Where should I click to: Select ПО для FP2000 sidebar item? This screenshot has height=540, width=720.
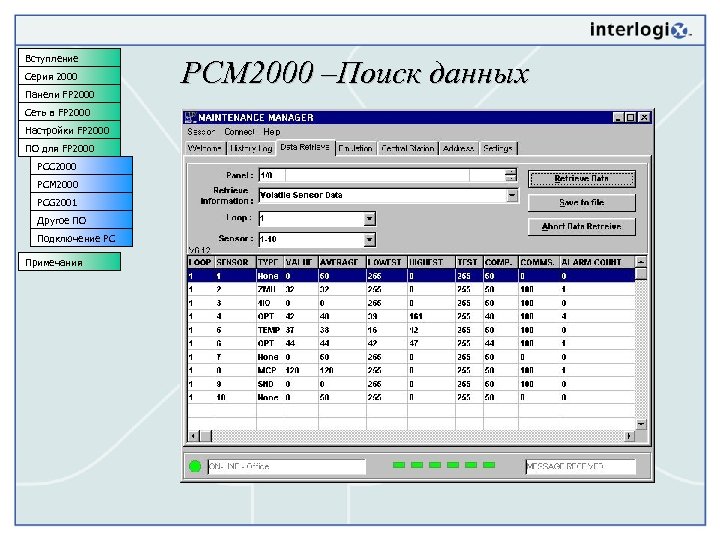pyautogui.click(x=69, y=148)
